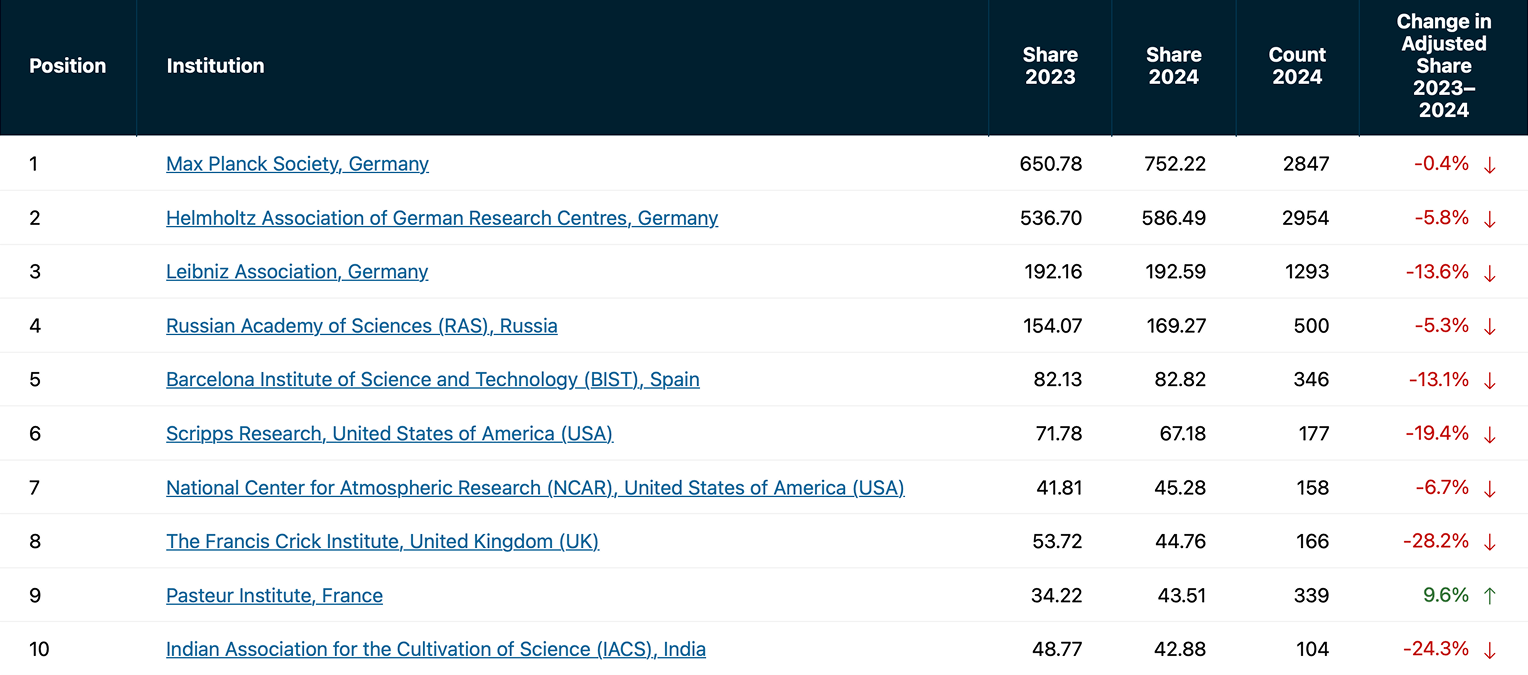Click the green up arrow for Pasteur Institute

point(1489,596)
